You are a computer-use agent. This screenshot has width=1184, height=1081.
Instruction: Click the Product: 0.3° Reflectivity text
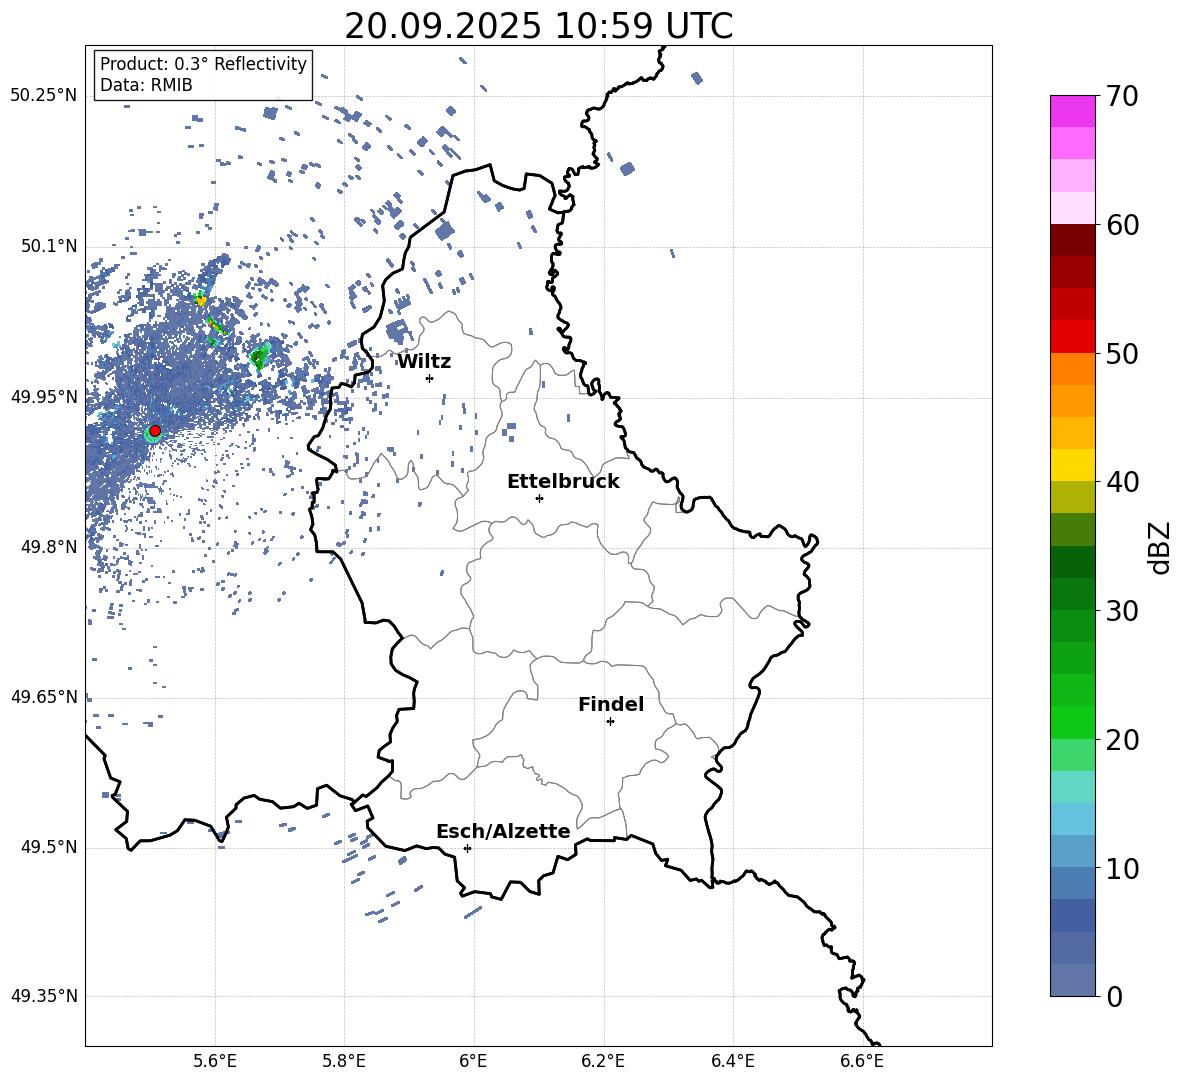tap(203, 64)
